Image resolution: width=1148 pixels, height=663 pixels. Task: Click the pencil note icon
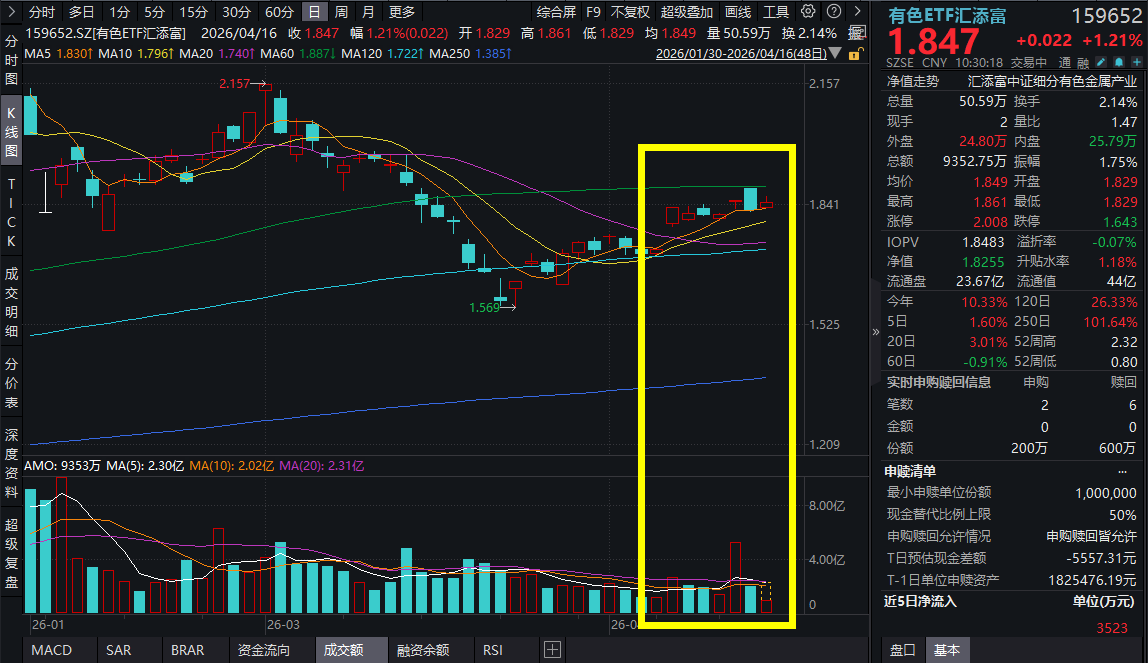tap(1097, 61)
